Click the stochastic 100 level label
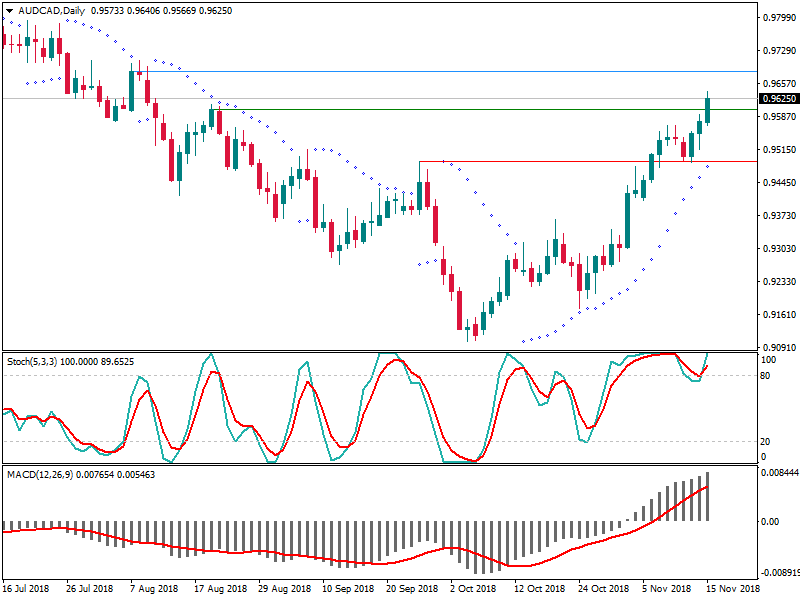This screenshot has width=800, height=600. click(x=768, y=360)
